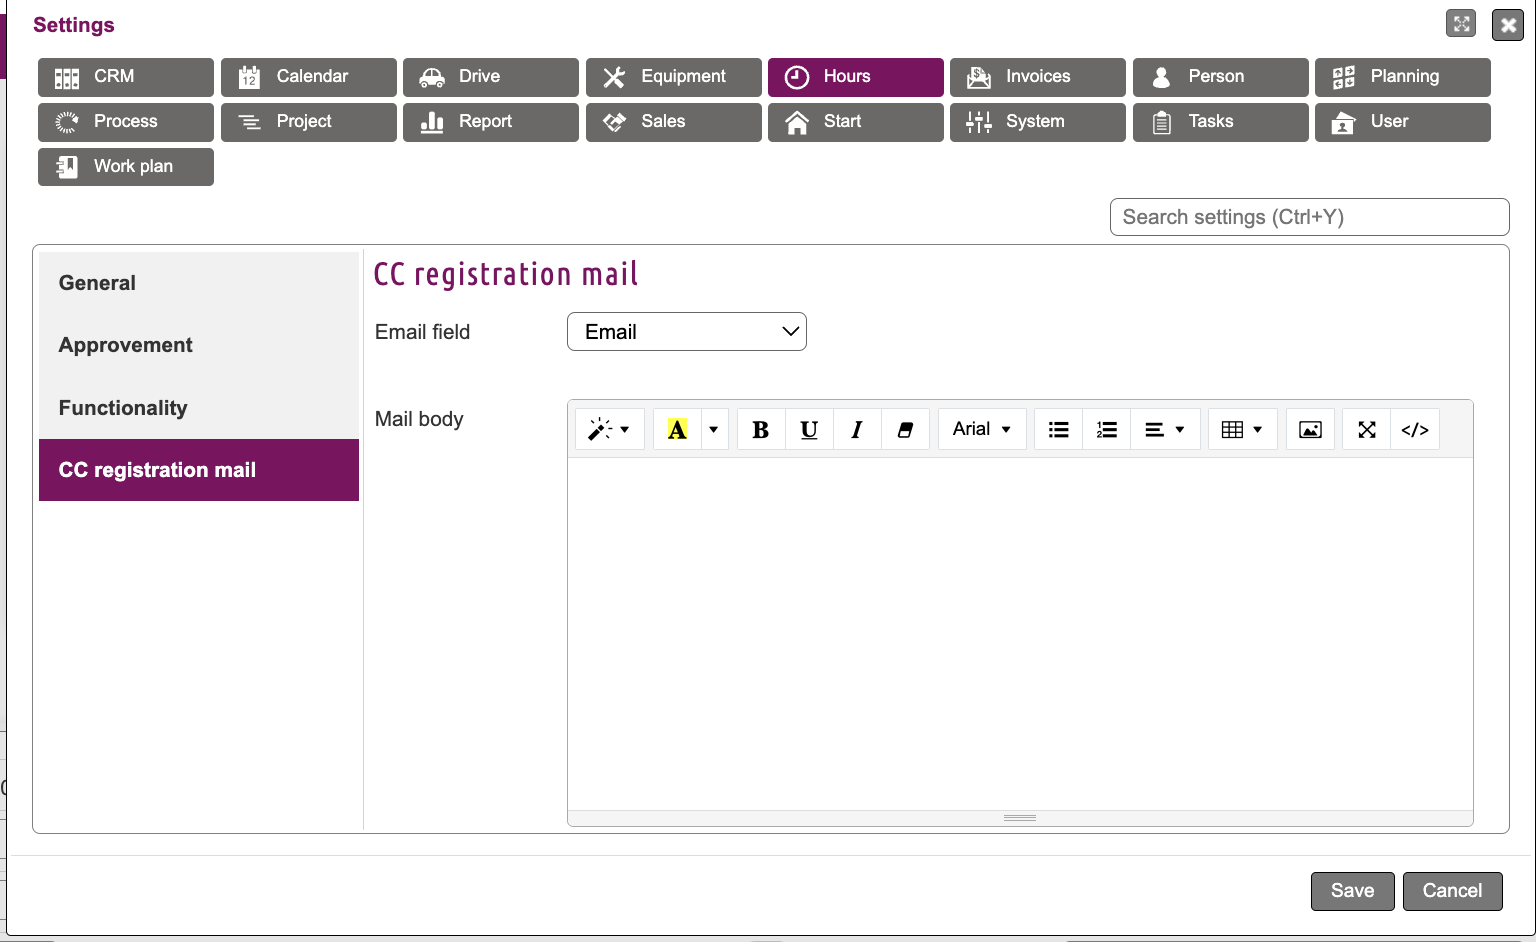Select Approvement in the left sidebar
1536x942 pixels.
[126, 345]
